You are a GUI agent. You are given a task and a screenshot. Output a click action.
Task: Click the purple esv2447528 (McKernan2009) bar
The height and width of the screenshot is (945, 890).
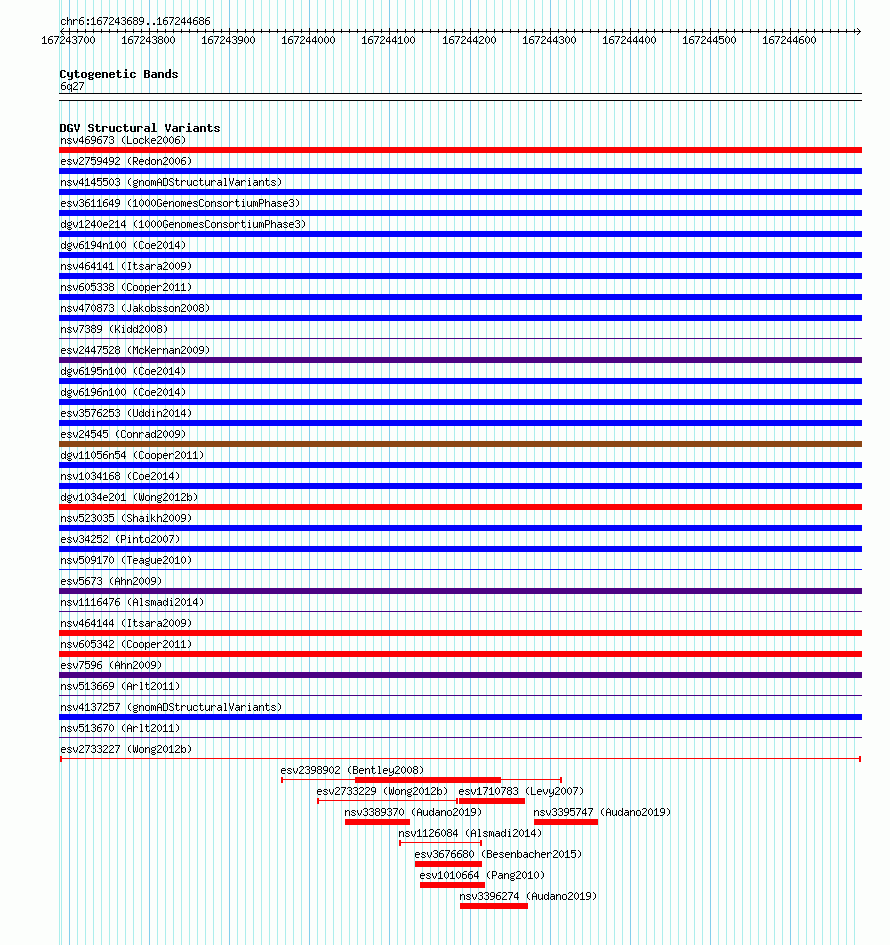460,360
